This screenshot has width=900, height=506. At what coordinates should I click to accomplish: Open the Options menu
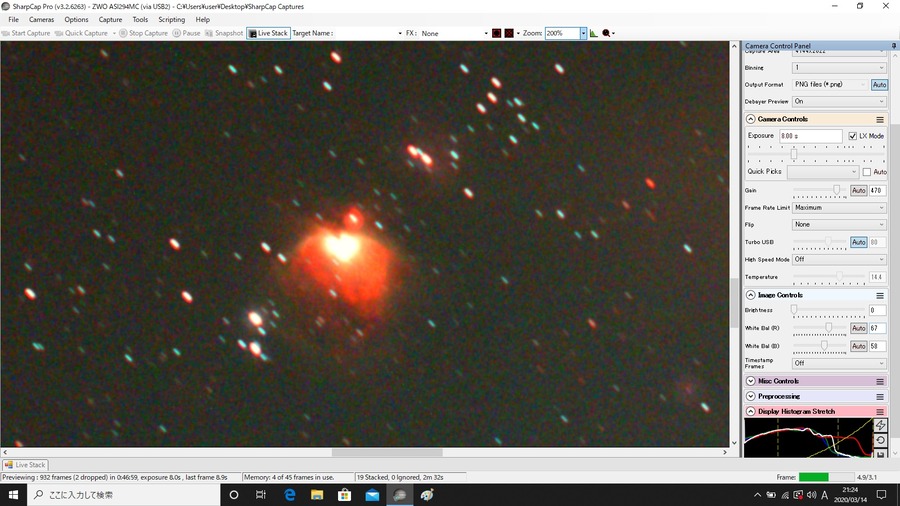76,20
